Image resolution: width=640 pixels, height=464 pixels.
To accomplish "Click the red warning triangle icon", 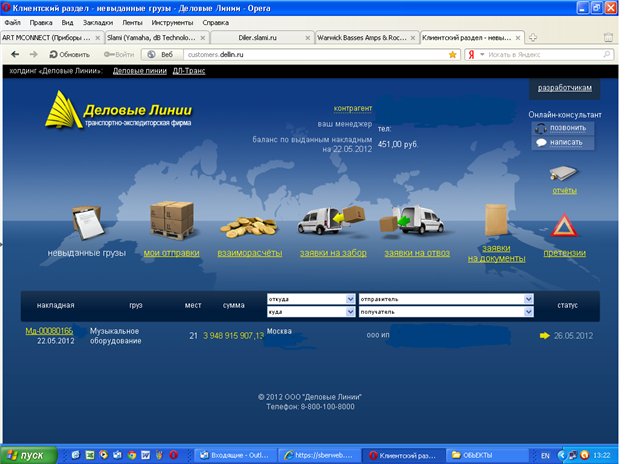I will [564, 225].
